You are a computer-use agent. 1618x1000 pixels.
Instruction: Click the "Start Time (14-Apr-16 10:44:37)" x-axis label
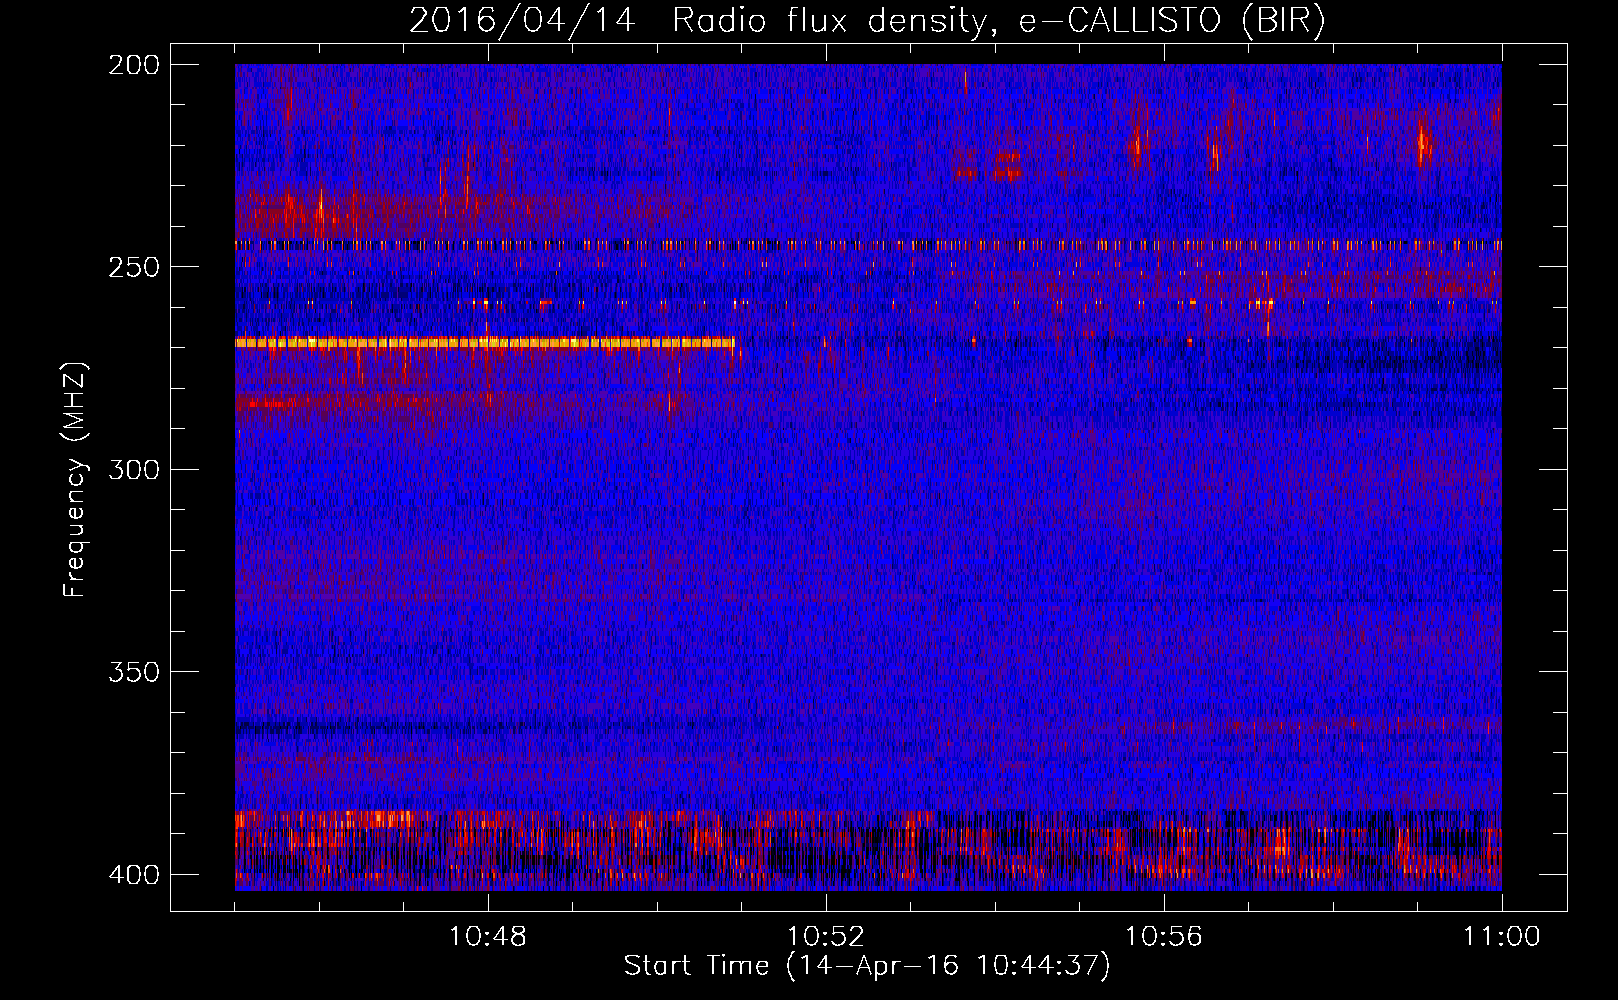[867, 966]
